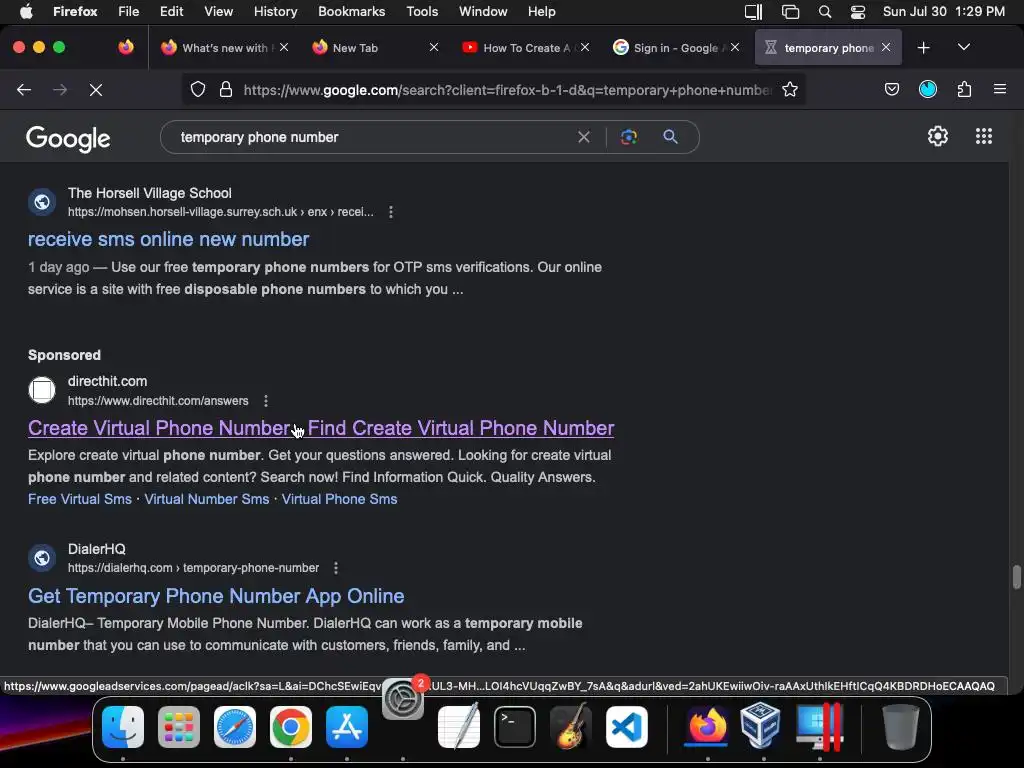Open the Tools menu
The width and height of the screenshot is (1024, 768).
coord(422,12)
